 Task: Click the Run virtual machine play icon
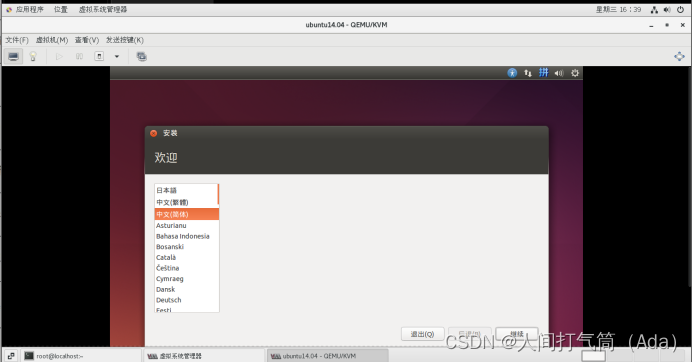point(59,57)
